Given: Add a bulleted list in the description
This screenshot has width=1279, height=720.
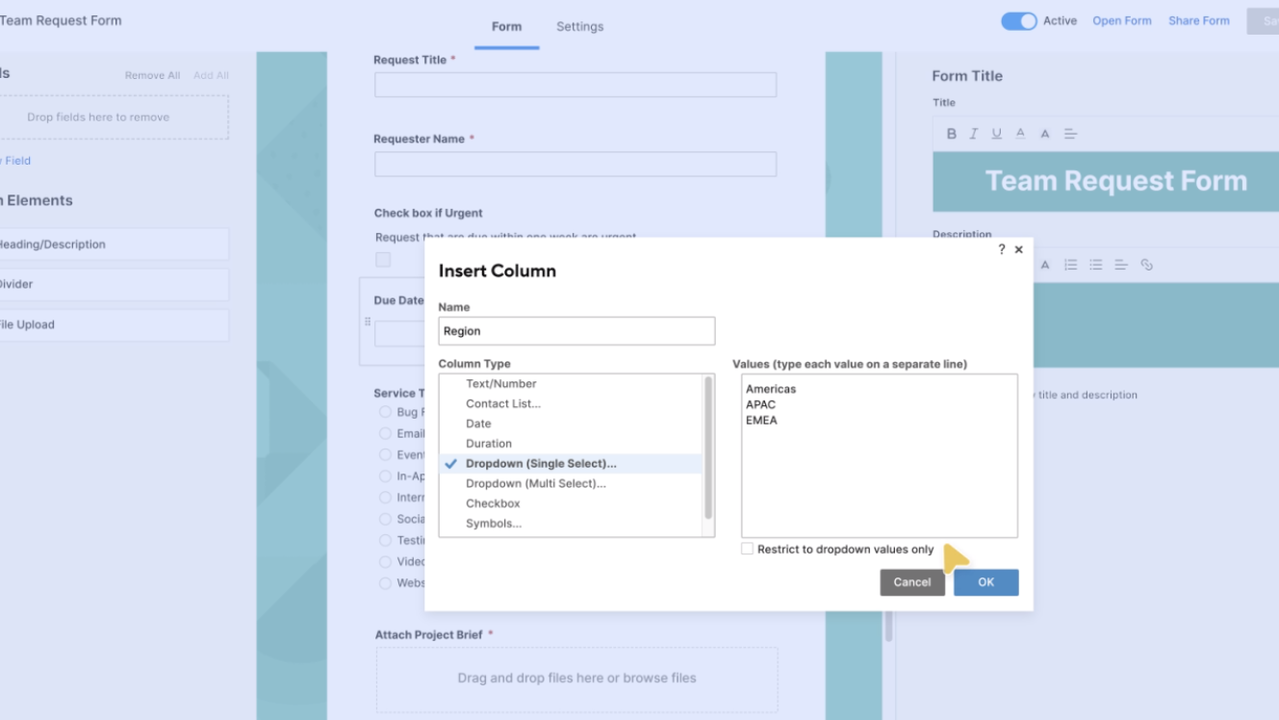Looking at the screenshot, I should click(1095, 264).
